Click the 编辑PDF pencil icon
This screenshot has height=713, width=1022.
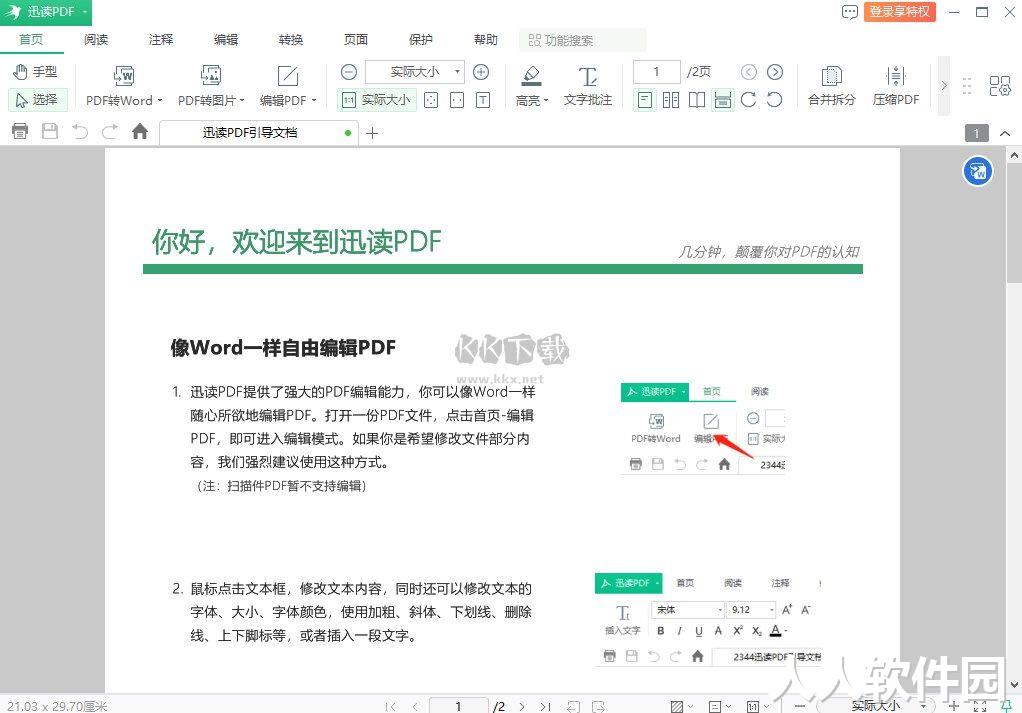(x=287, y=76)
